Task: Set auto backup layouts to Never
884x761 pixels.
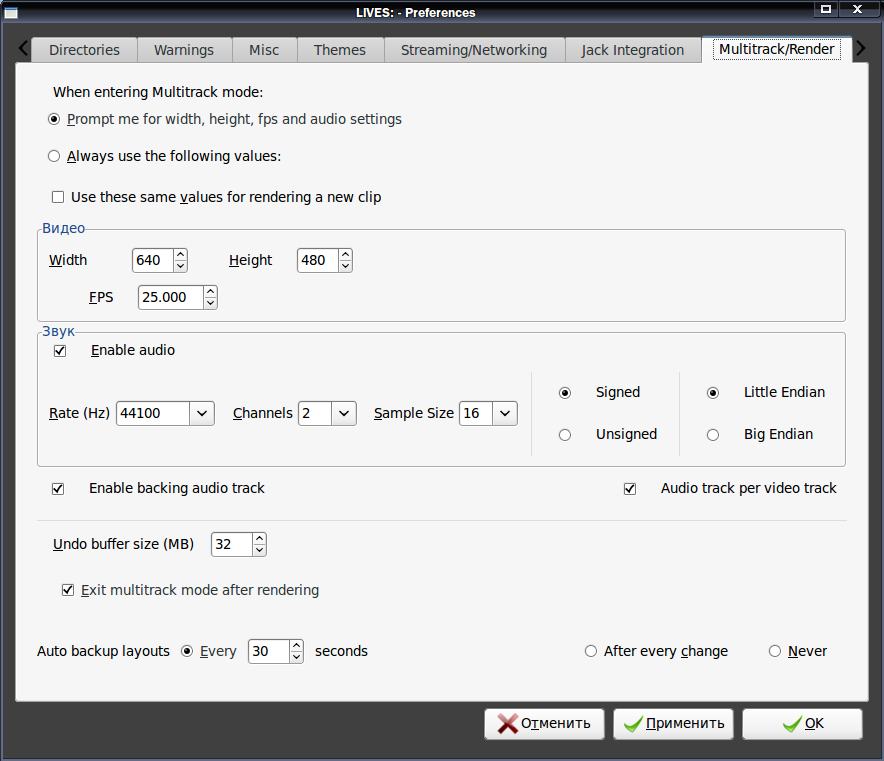Action: [x=775, y=651]
